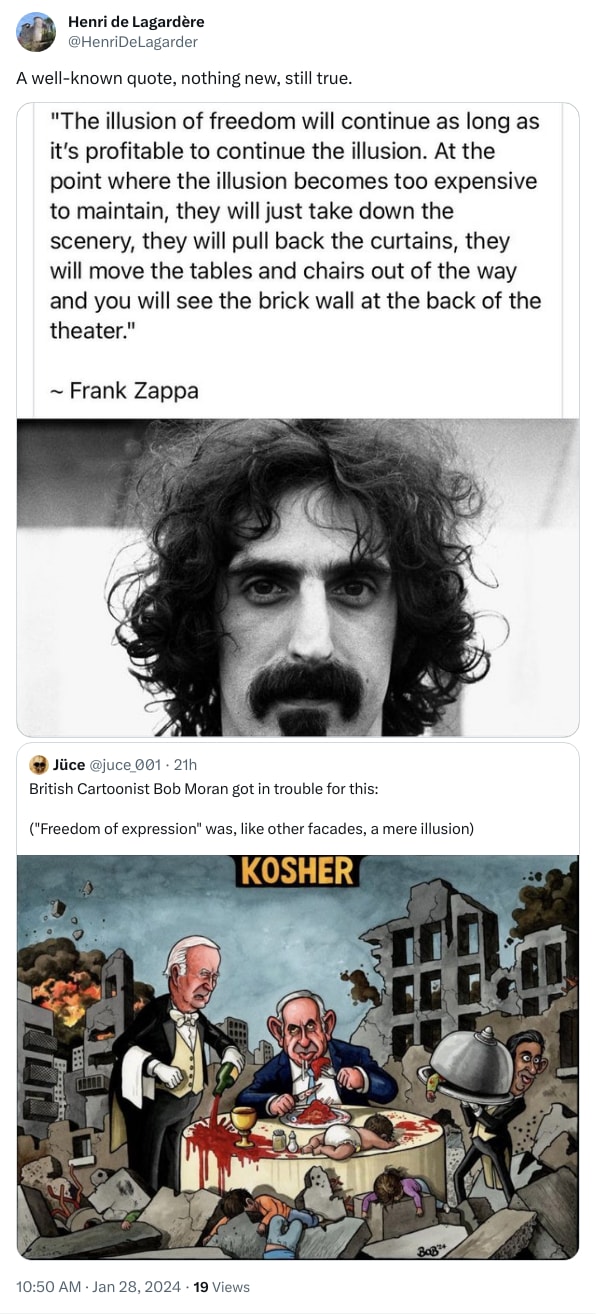611x1314 pixels.
Task: Select the 'A well-known quote' tweet text
Action: (184, 78)
